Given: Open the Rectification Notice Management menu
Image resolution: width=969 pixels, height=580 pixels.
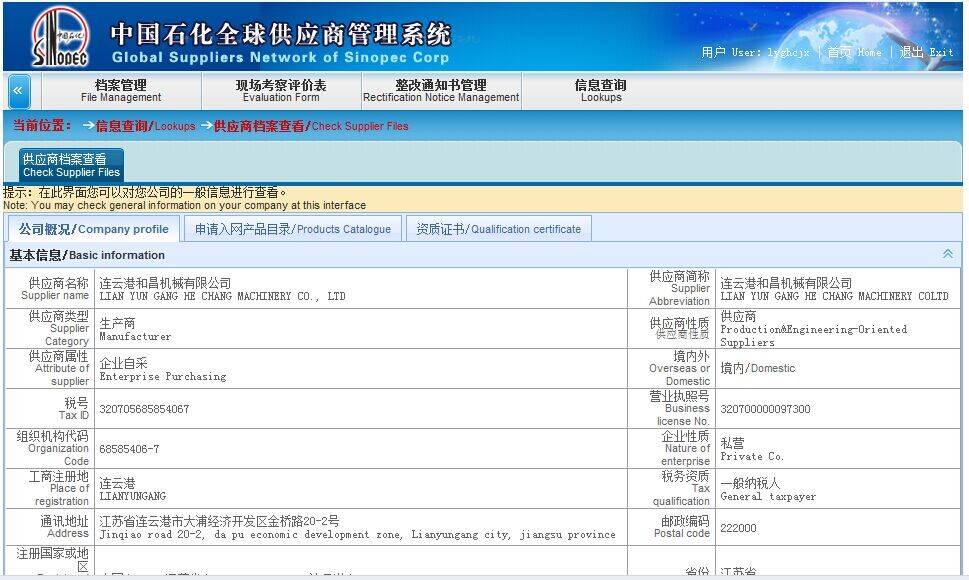Looking at the screenshot, I should (x=441, y=91).
